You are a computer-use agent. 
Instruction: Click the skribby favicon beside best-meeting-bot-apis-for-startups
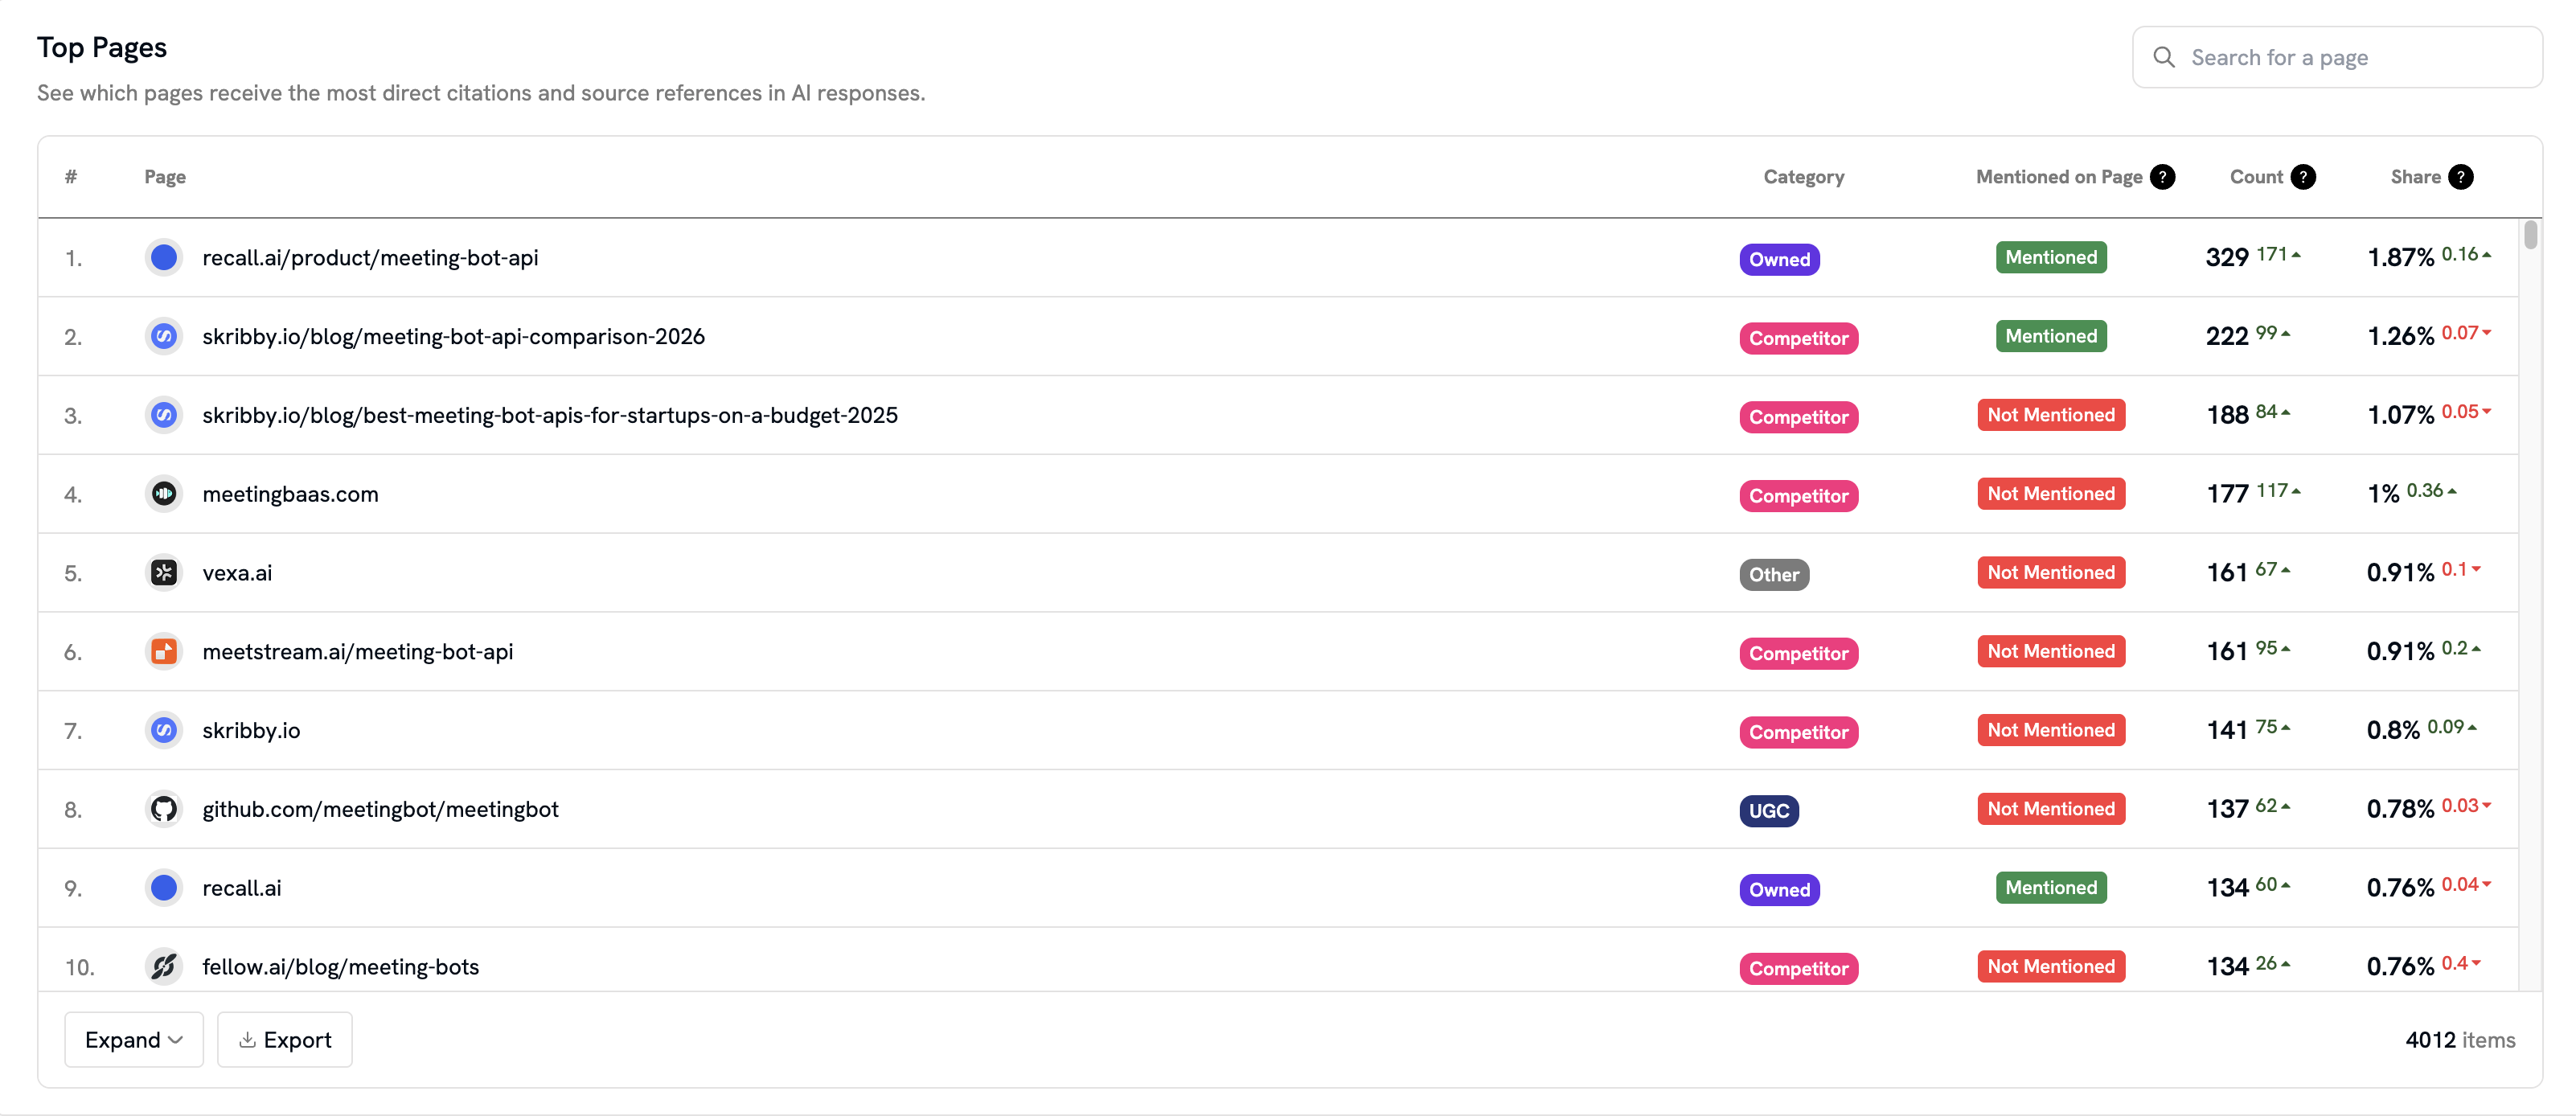click(x=164, y=415)
